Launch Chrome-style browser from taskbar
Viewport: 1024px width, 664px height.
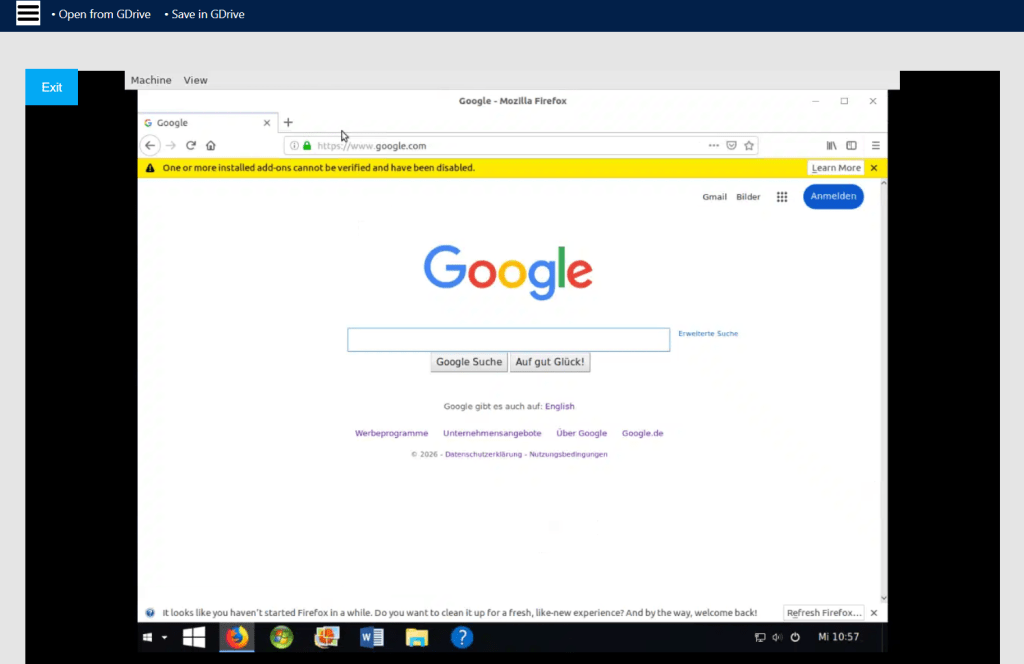coord(281,637)
